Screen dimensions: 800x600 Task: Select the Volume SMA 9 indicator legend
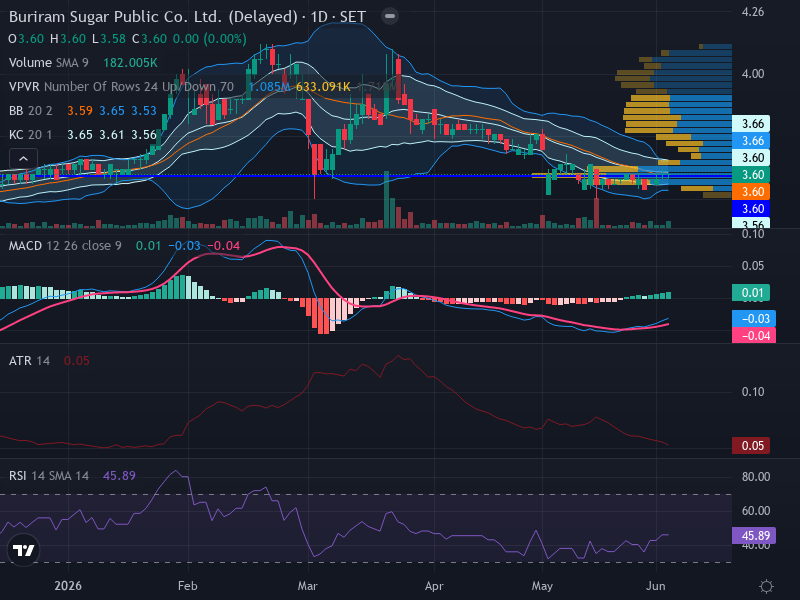click(48, 63)
